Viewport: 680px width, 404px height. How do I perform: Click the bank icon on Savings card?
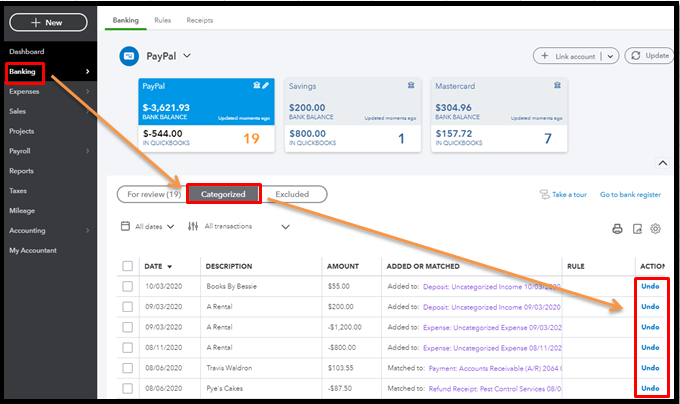click(412, 86)
